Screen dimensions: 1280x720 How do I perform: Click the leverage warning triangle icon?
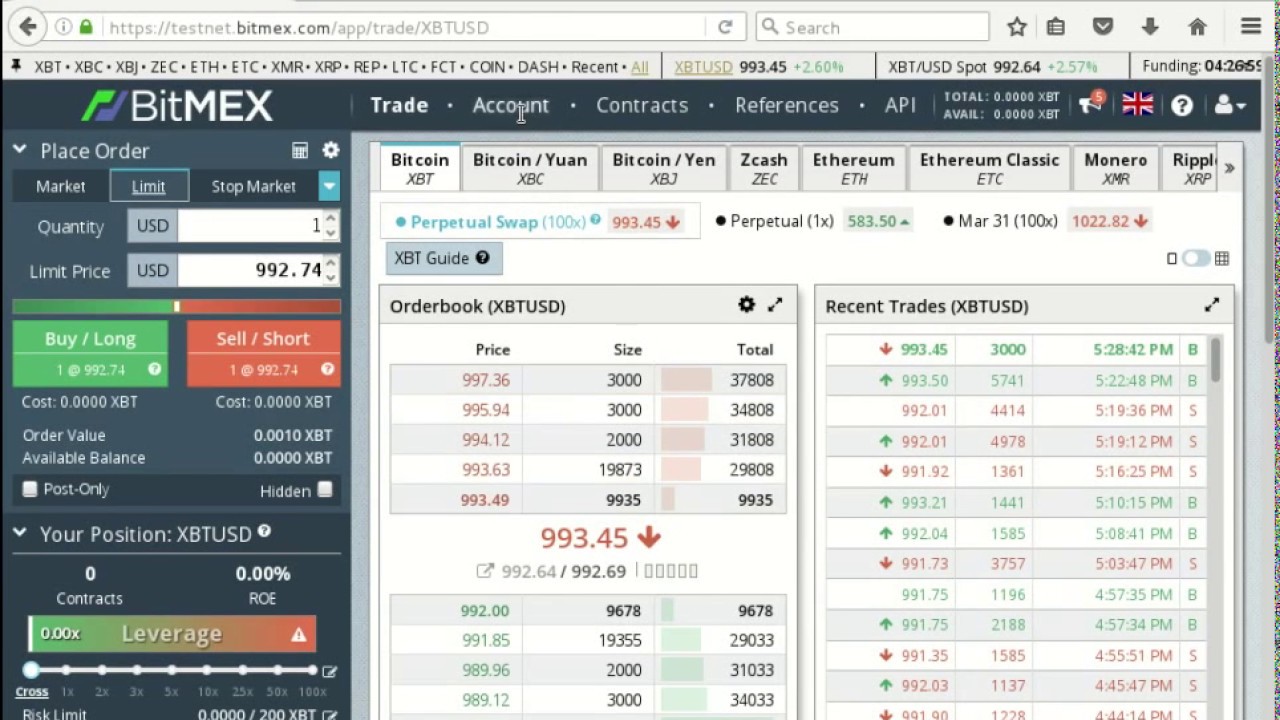coord(298,634)
